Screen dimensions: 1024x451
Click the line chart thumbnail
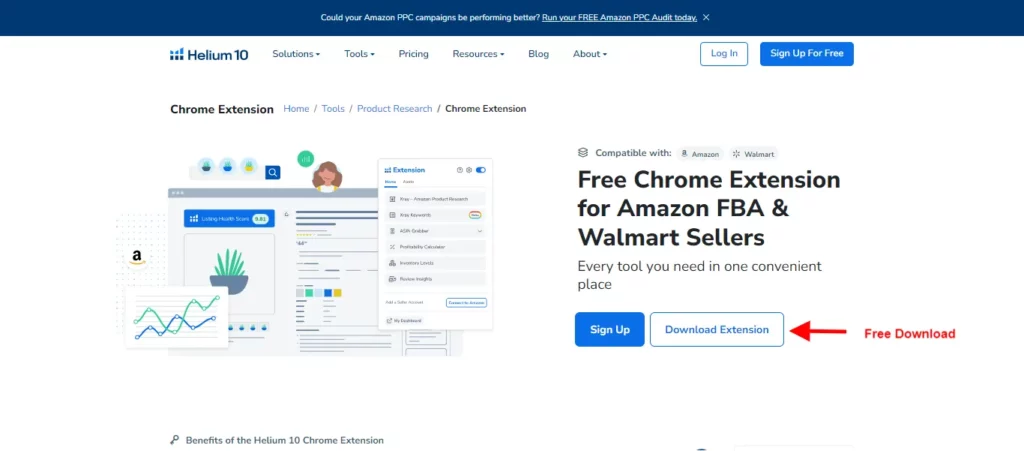(176, 317)
